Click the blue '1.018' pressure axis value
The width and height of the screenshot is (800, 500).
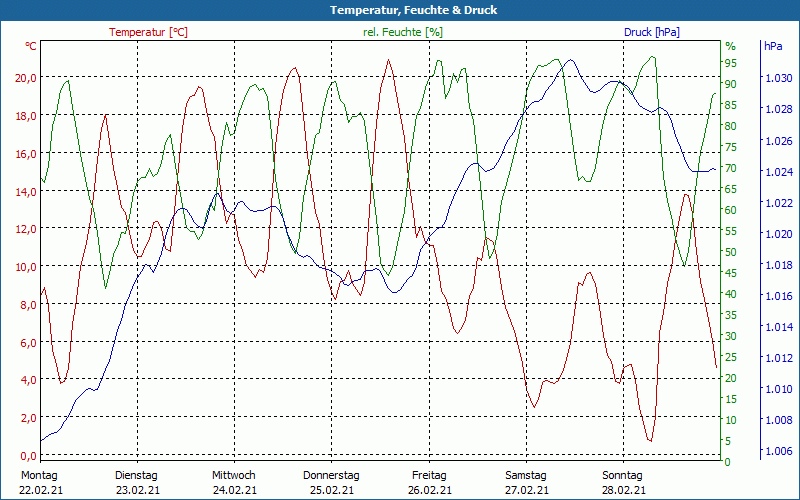[x=779, y=265]
